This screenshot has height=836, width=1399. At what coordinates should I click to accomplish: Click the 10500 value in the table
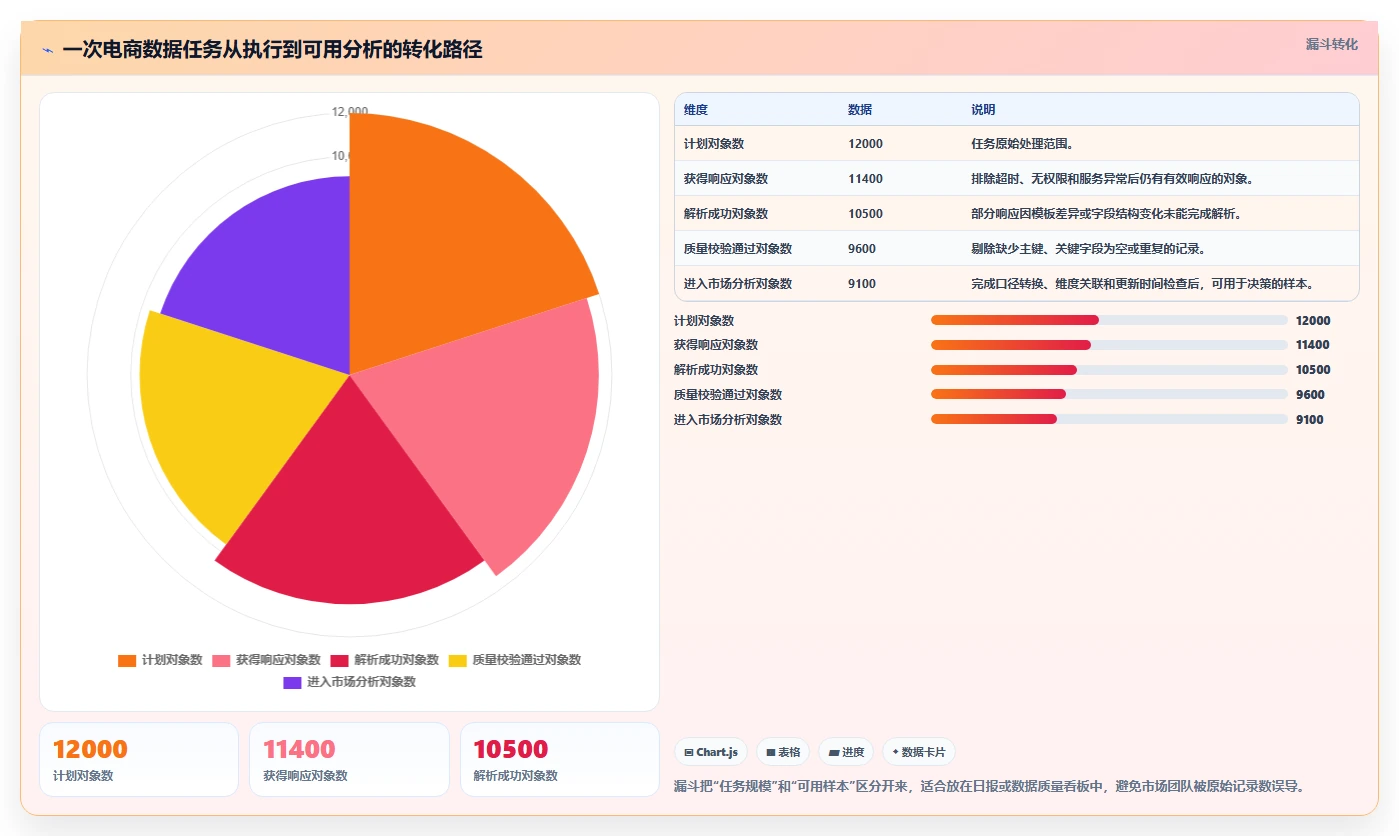tap(865, 214)
